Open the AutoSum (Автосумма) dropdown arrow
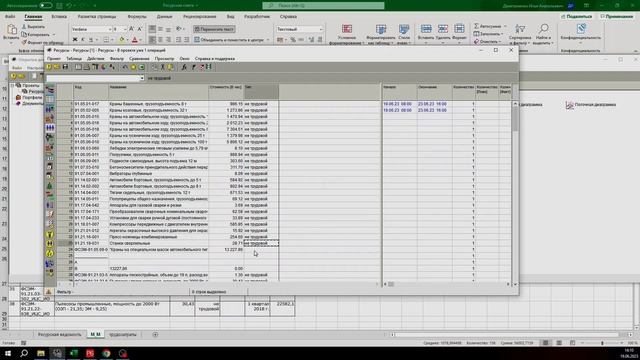Viewport: 640px width, 360px height. click(504, 26)
